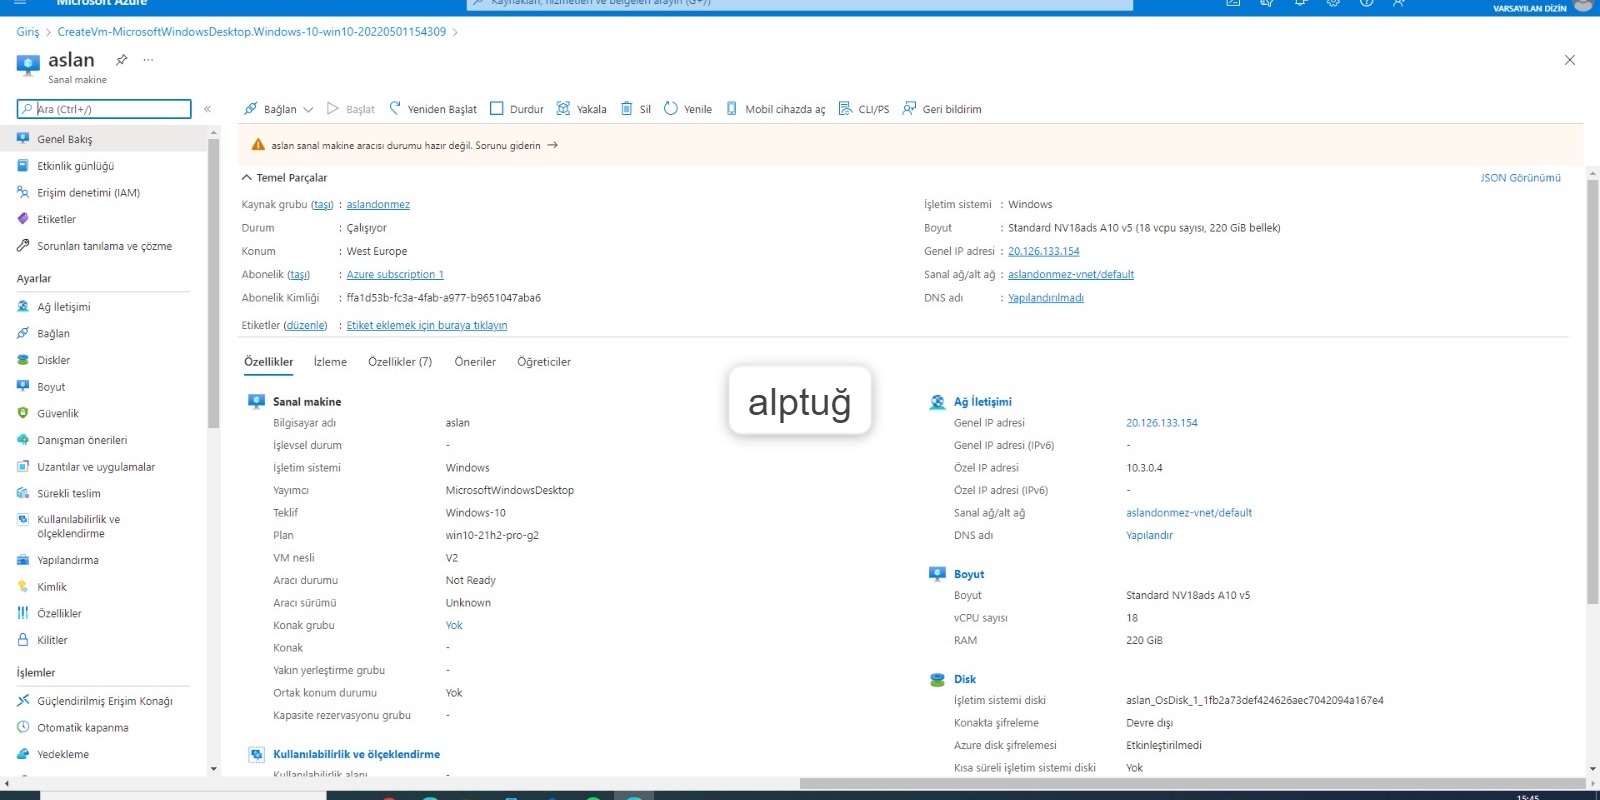This screenshot has width=1600, height=800.
Task: Open Sürekli teslim in the sidebar
Action: click(69, 493)
